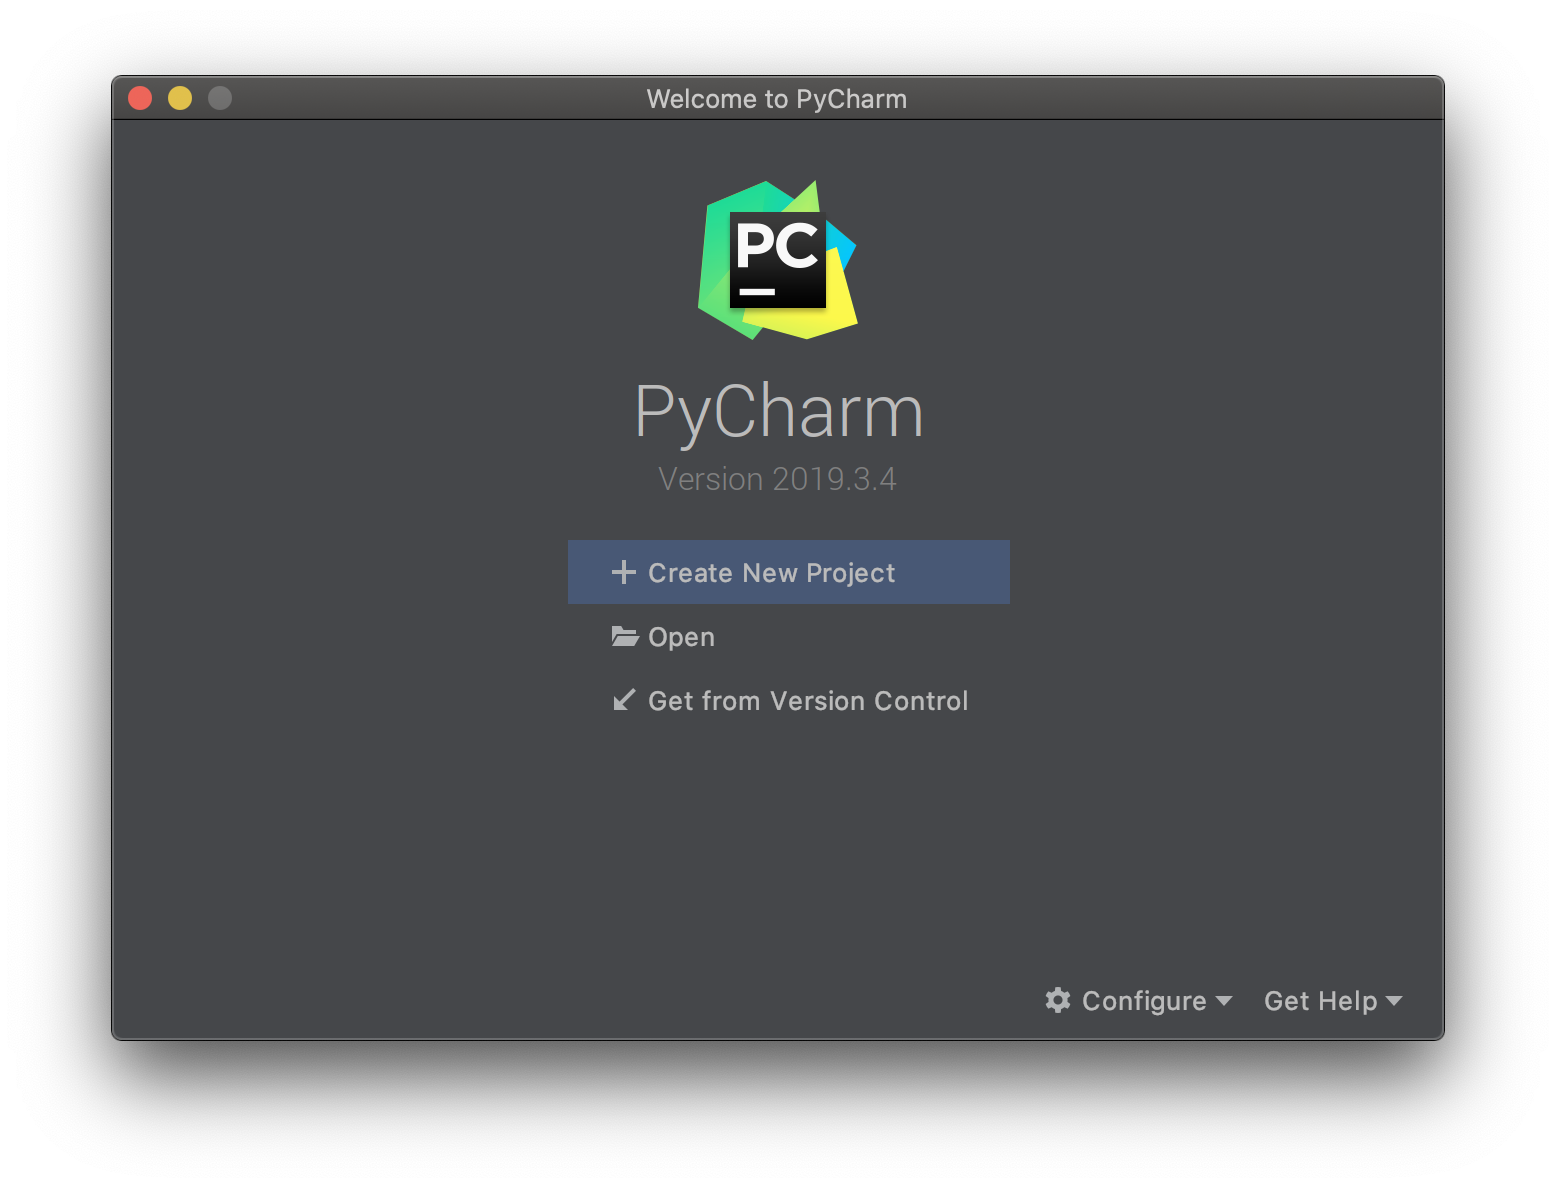Screen dimensions: 1556x1188
Task: Click the PyCharm logo
Action: point(778,260)
